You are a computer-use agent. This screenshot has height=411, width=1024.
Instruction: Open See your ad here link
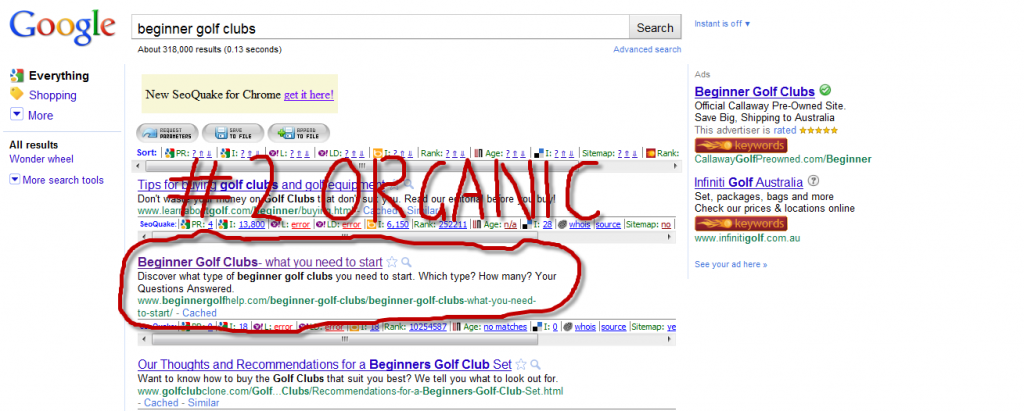click(x=731, y=265)
